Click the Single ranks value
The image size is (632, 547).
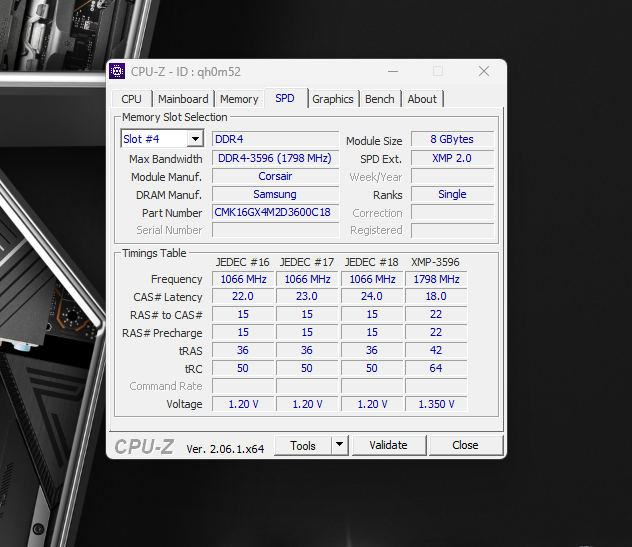[x=452, y=194]
